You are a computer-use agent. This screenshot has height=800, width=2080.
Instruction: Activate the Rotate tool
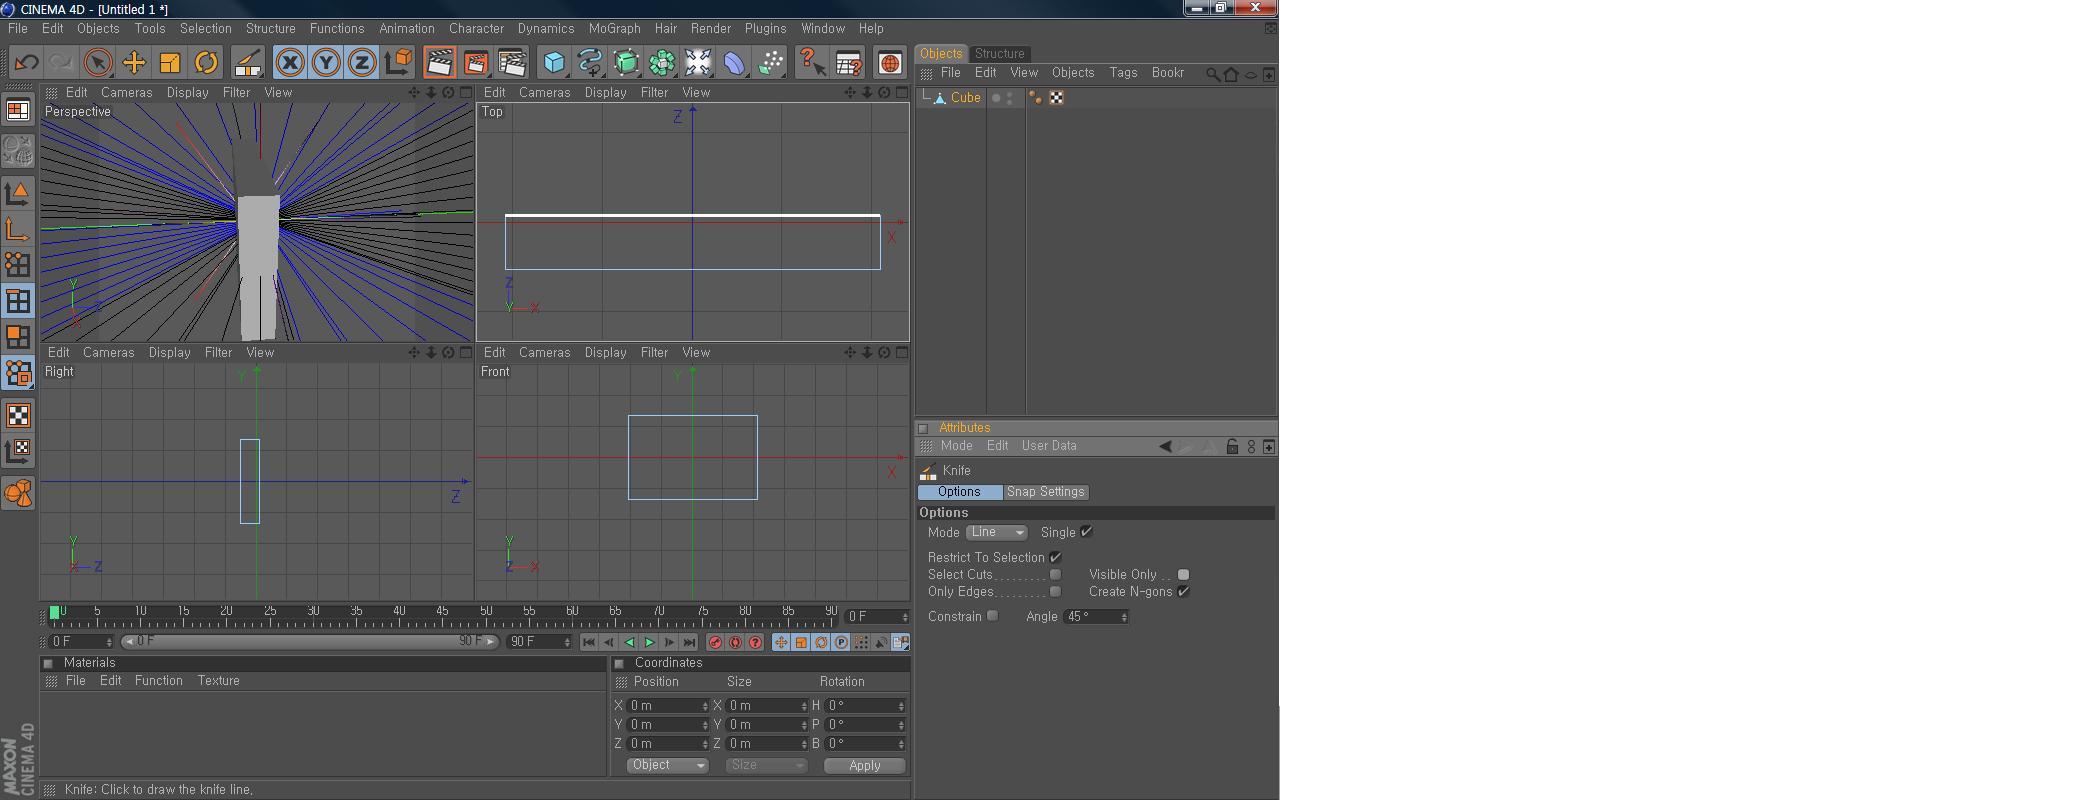coord(206,62)
